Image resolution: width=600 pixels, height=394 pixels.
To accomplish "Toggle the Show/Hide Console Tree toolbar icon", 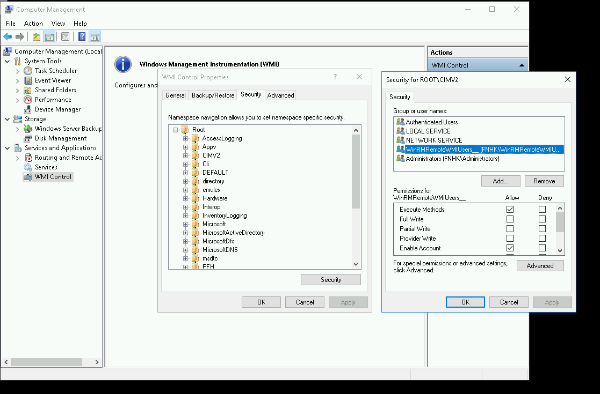I will point(49,37).
